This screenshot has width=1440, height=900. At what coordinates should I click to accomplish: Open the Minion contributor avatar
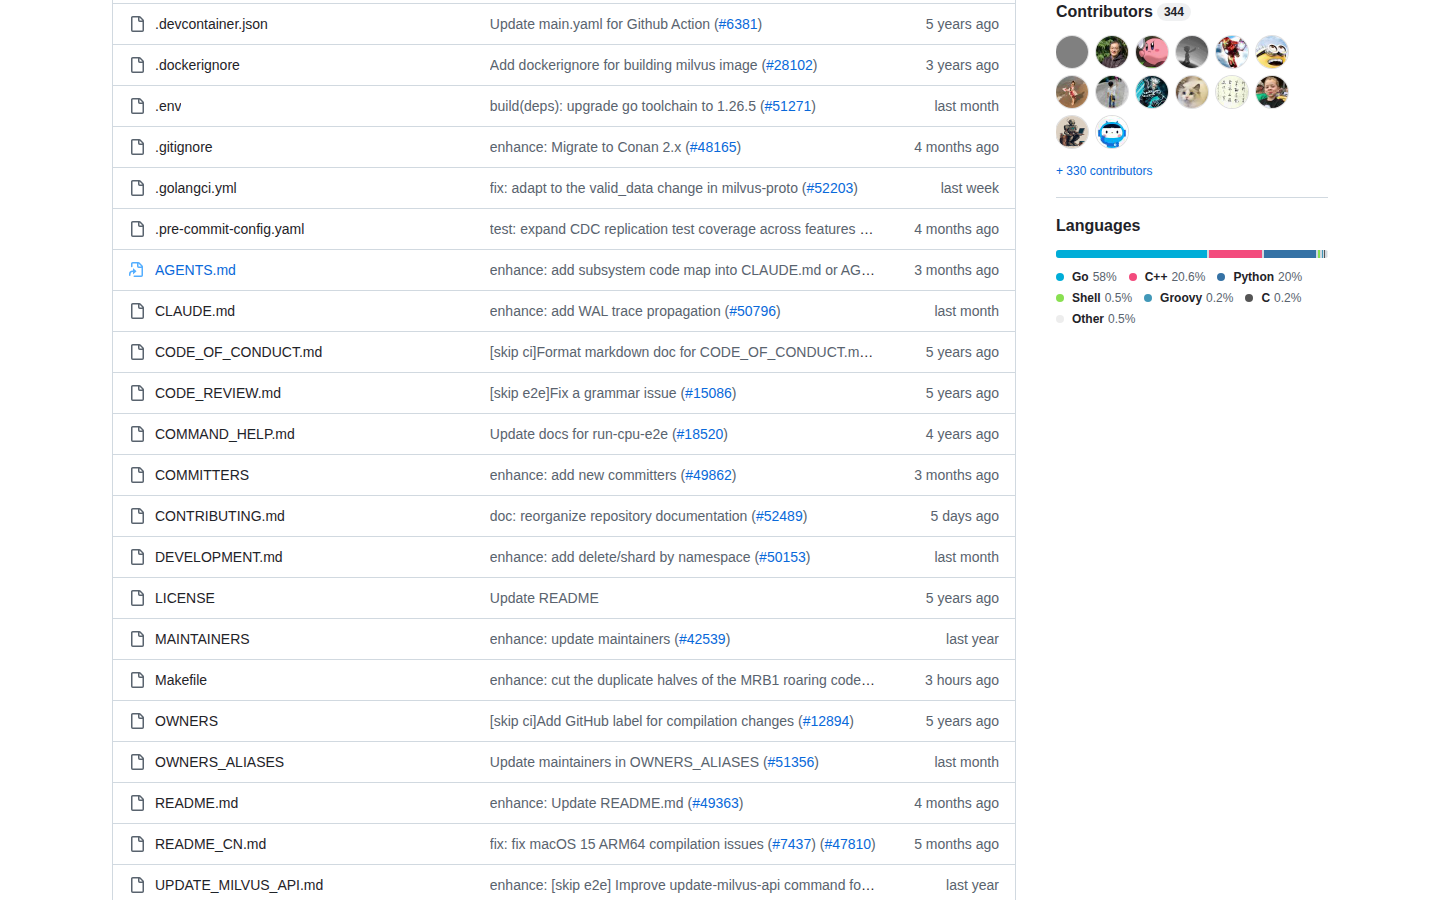tap(1272, 52)
